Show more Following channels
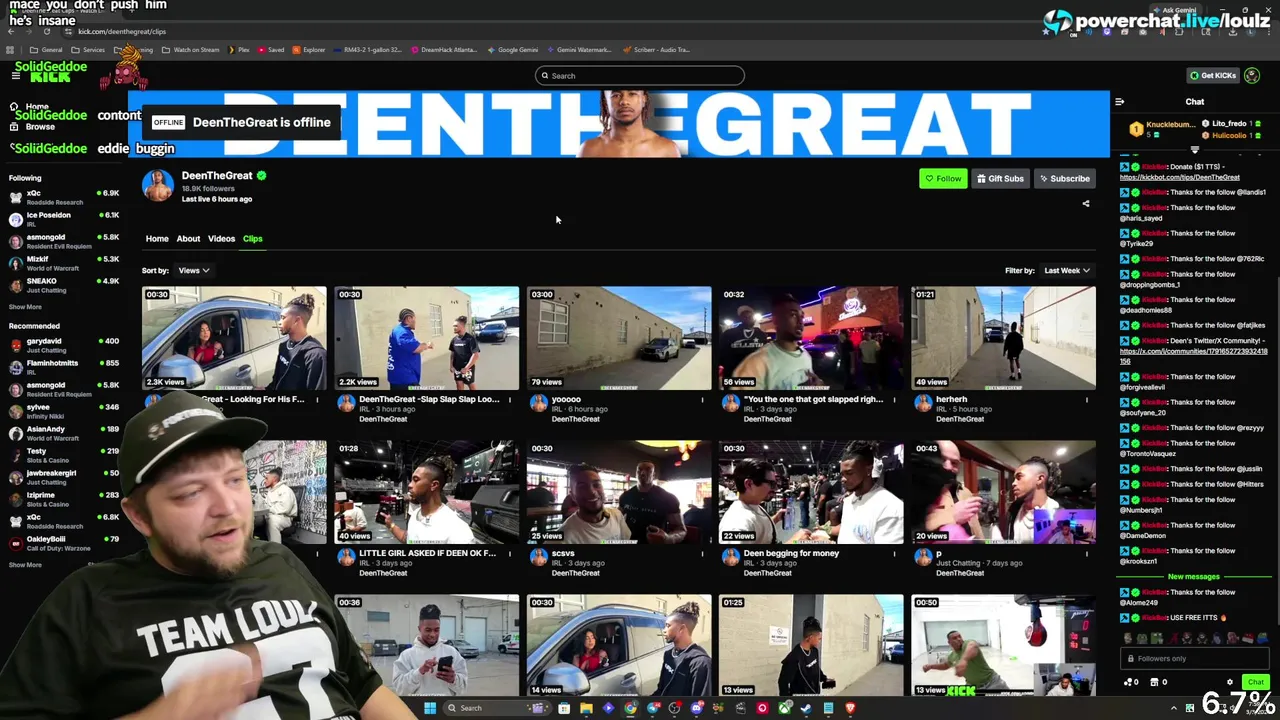Screen dimensions: 1280x720 (x=25, y=307)
